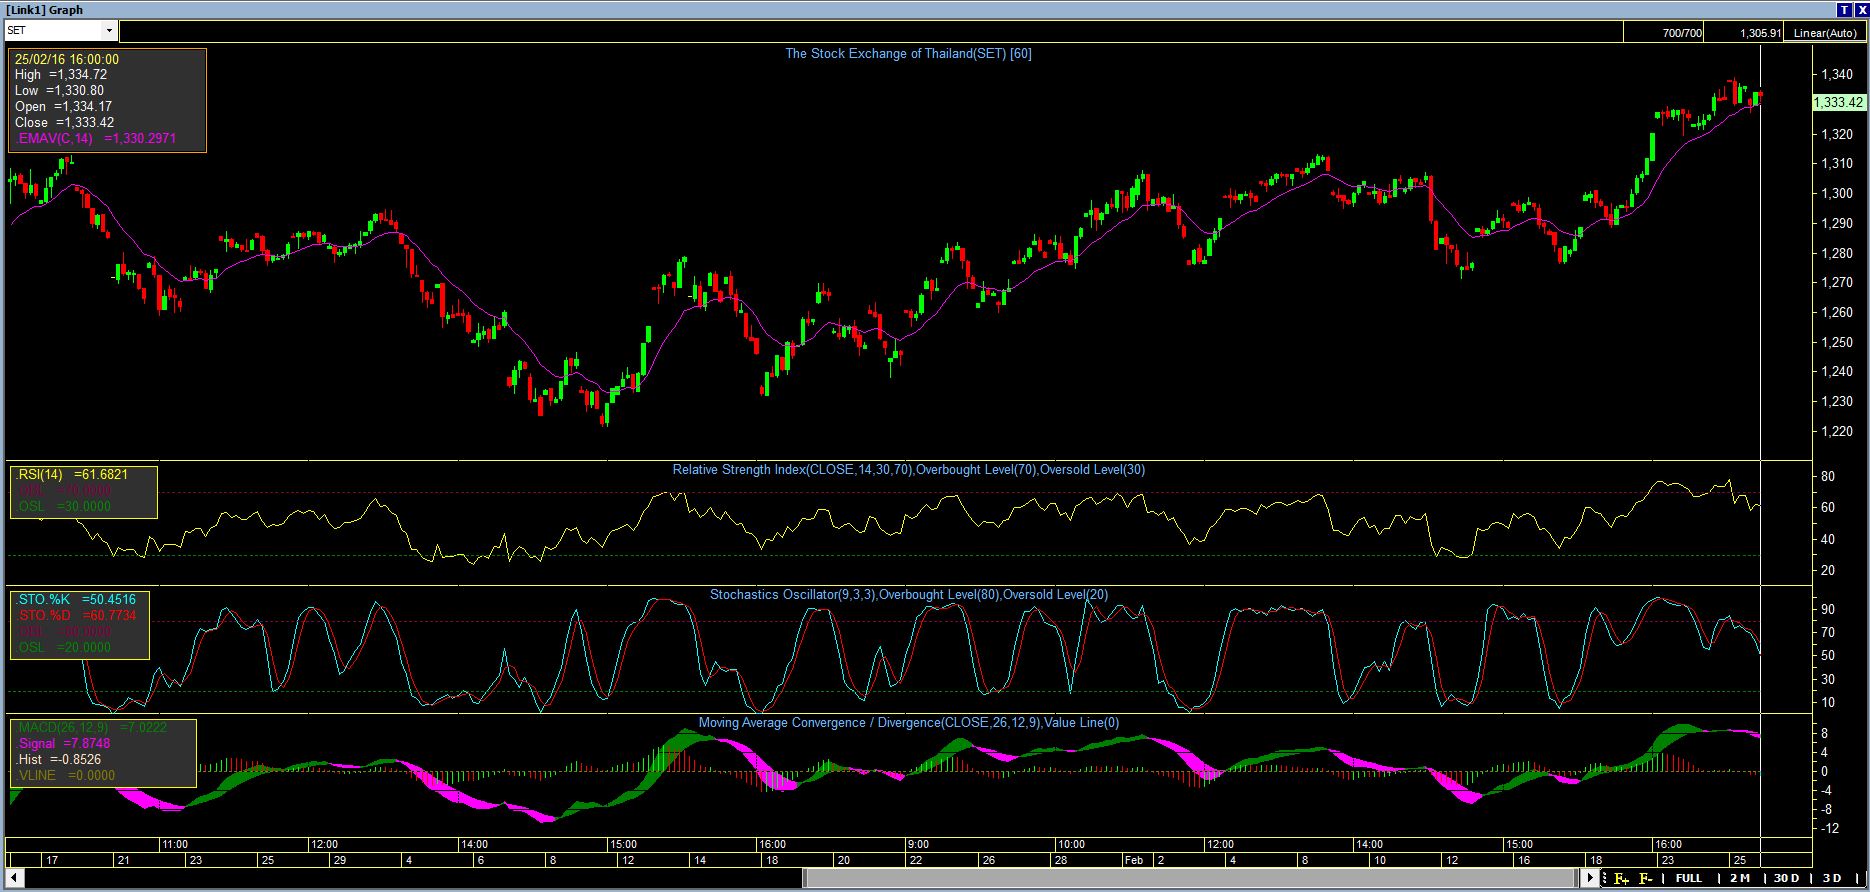Switch view to 30 D range
Screen dimensions: 1870x892
[1787, 879]
